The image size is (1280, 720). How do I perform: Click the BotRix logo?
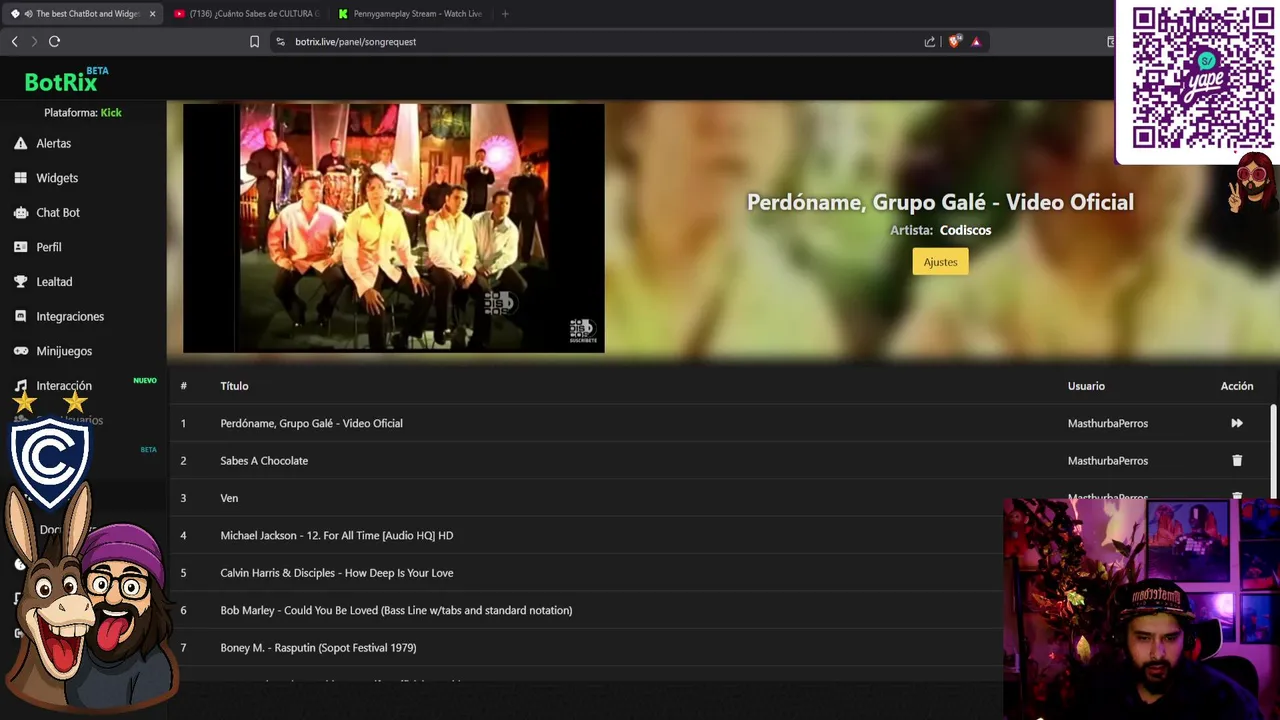tap(66, 79)
